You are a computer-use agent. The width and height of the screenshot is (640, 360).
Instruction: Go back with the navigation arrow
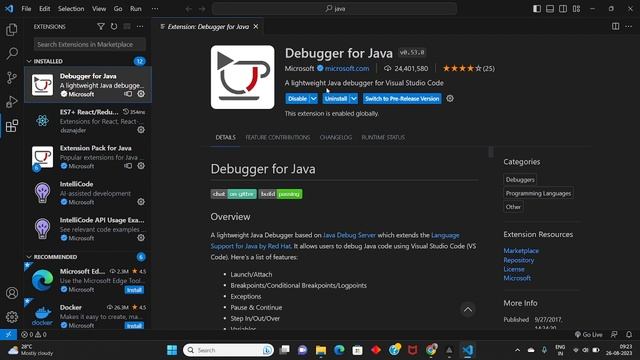point(189,9)
